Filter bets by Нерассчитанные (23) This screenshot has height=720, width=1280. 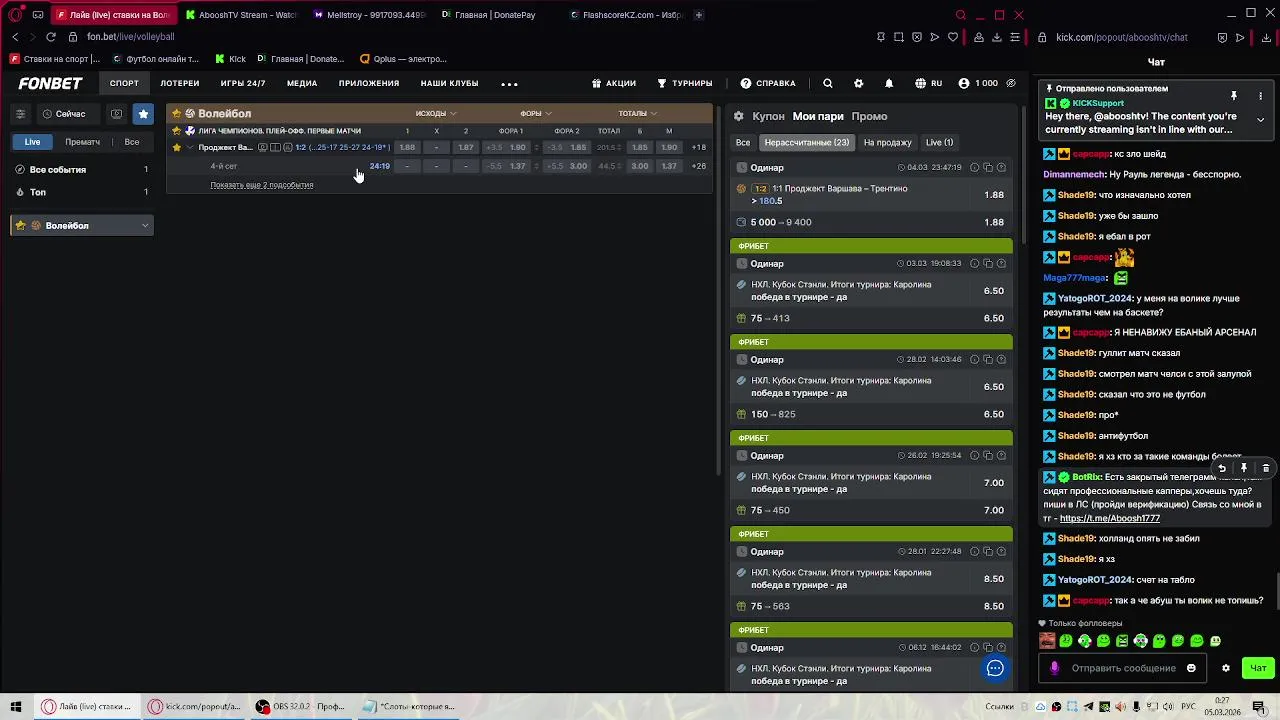pyautogui.click(x=807, y=143)
